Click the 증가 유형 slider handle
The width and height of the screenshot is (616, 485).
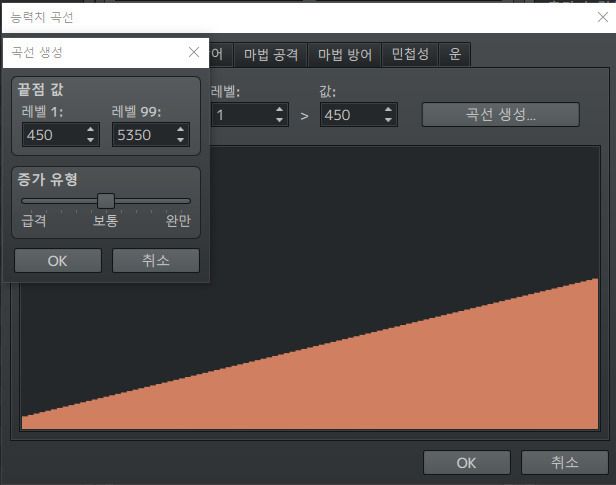tap(106, 201)
